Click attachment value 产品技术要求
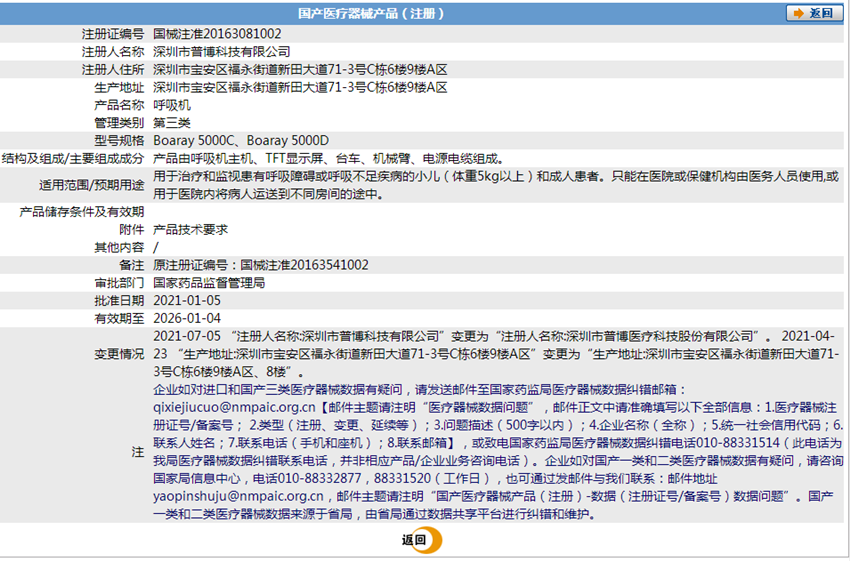850x561 pixels. pos(190,229)
